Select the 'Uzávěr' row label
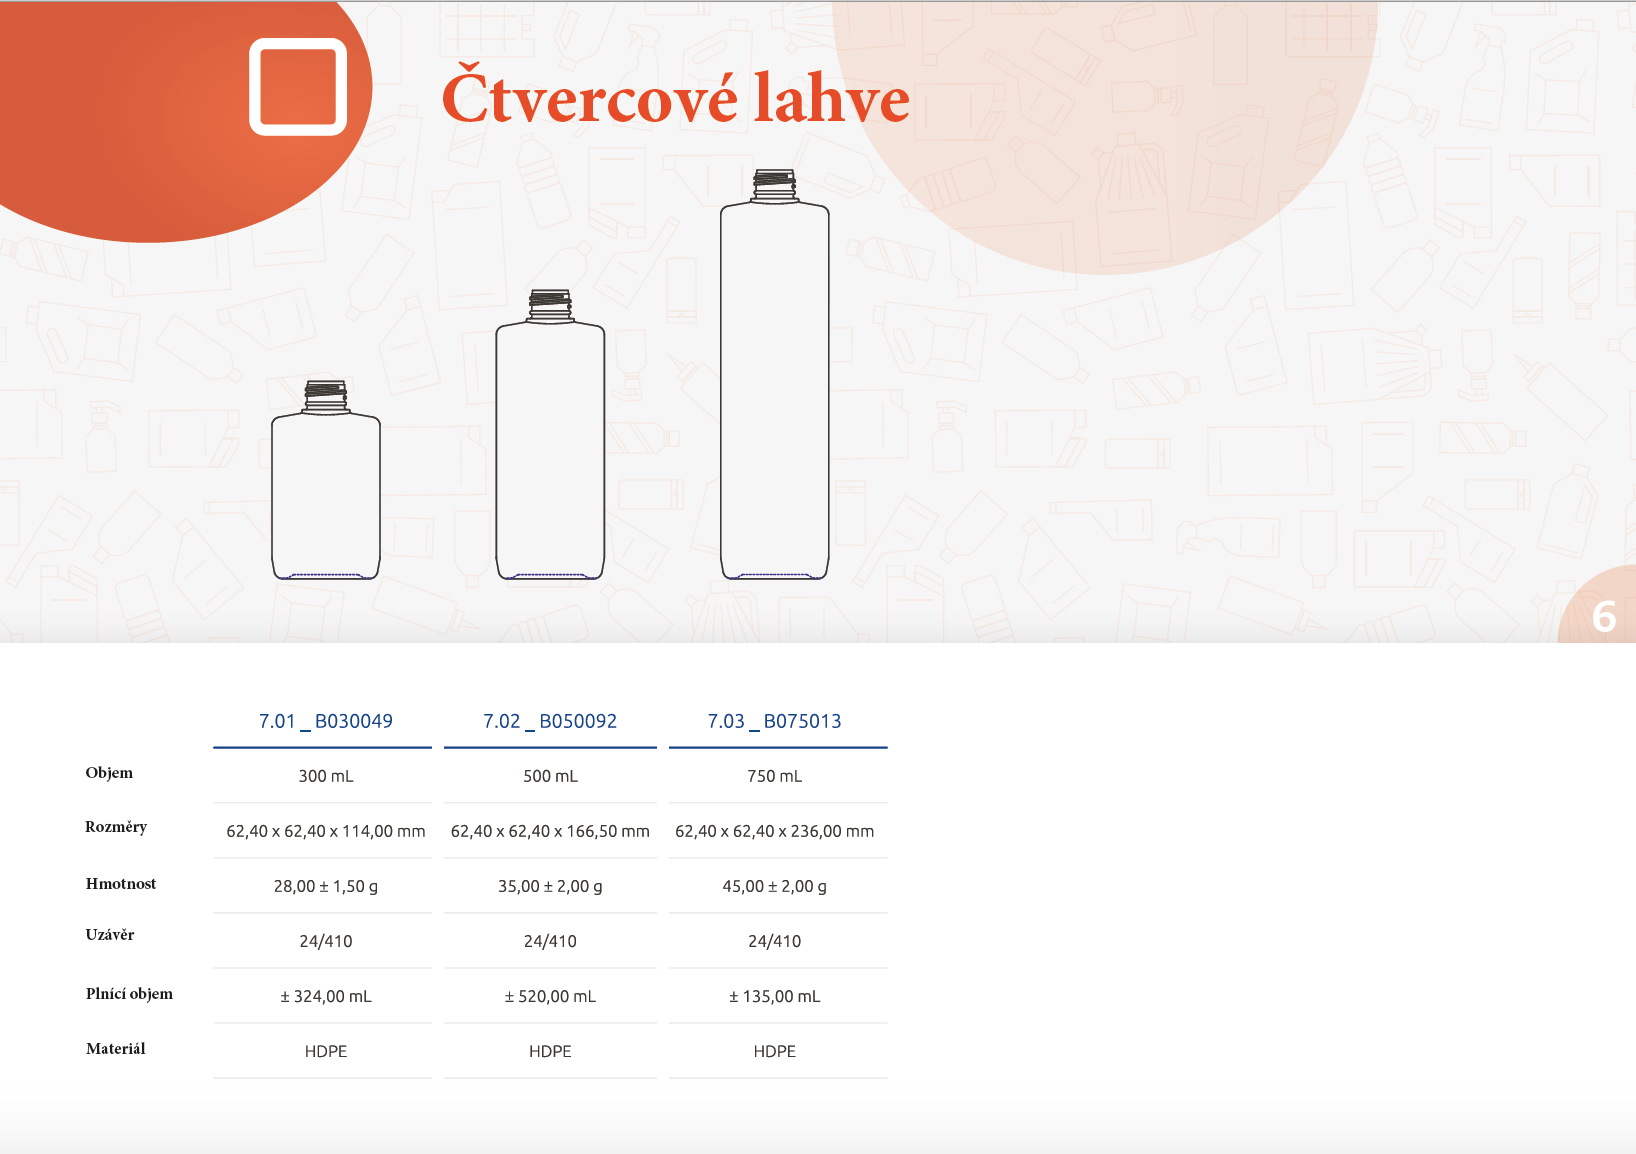The image size is (1636, 1154). 110,935
